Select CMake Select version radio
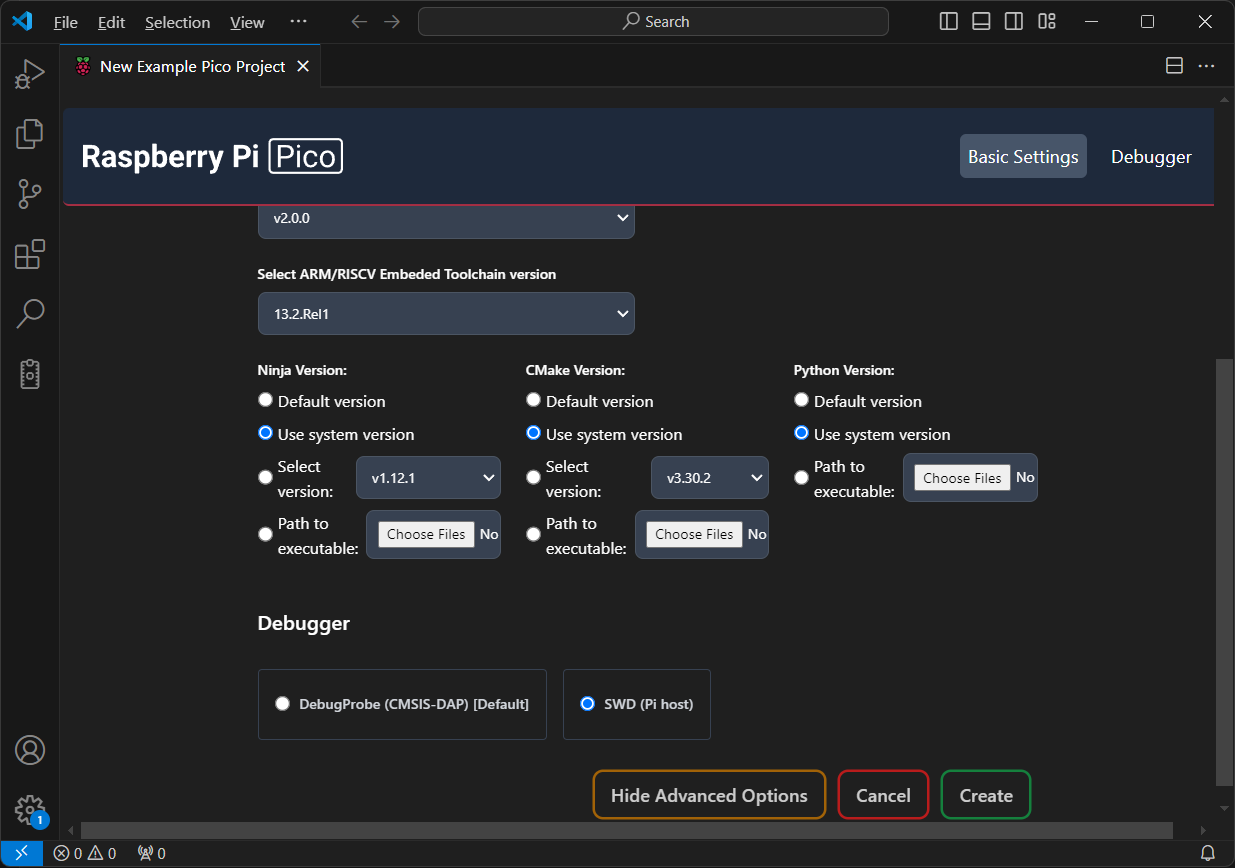Viewport: 1235px width, 868px height. pos(533,478)
